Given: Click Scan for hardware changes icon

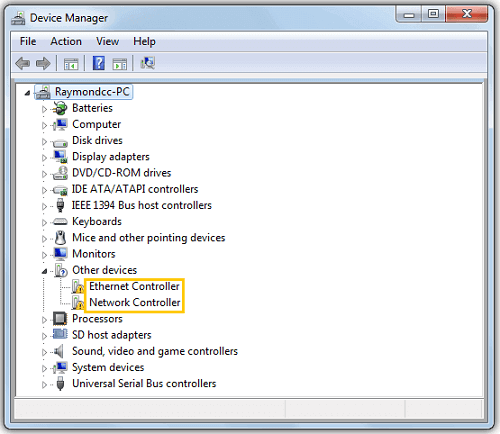Looking at the screenshot, I should click(x=147, y=63).
